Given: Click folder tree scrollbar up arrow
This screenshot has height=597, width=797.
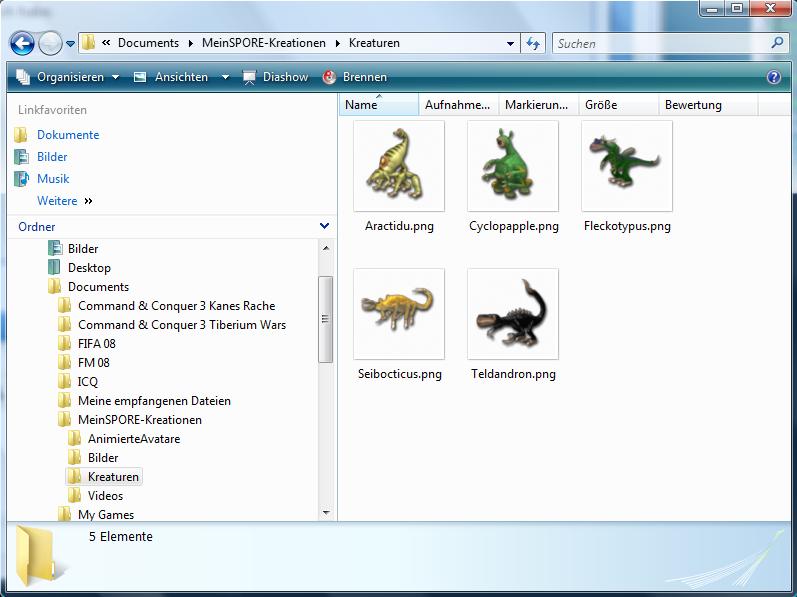Looking at the screenshot, I should (326, 248).
